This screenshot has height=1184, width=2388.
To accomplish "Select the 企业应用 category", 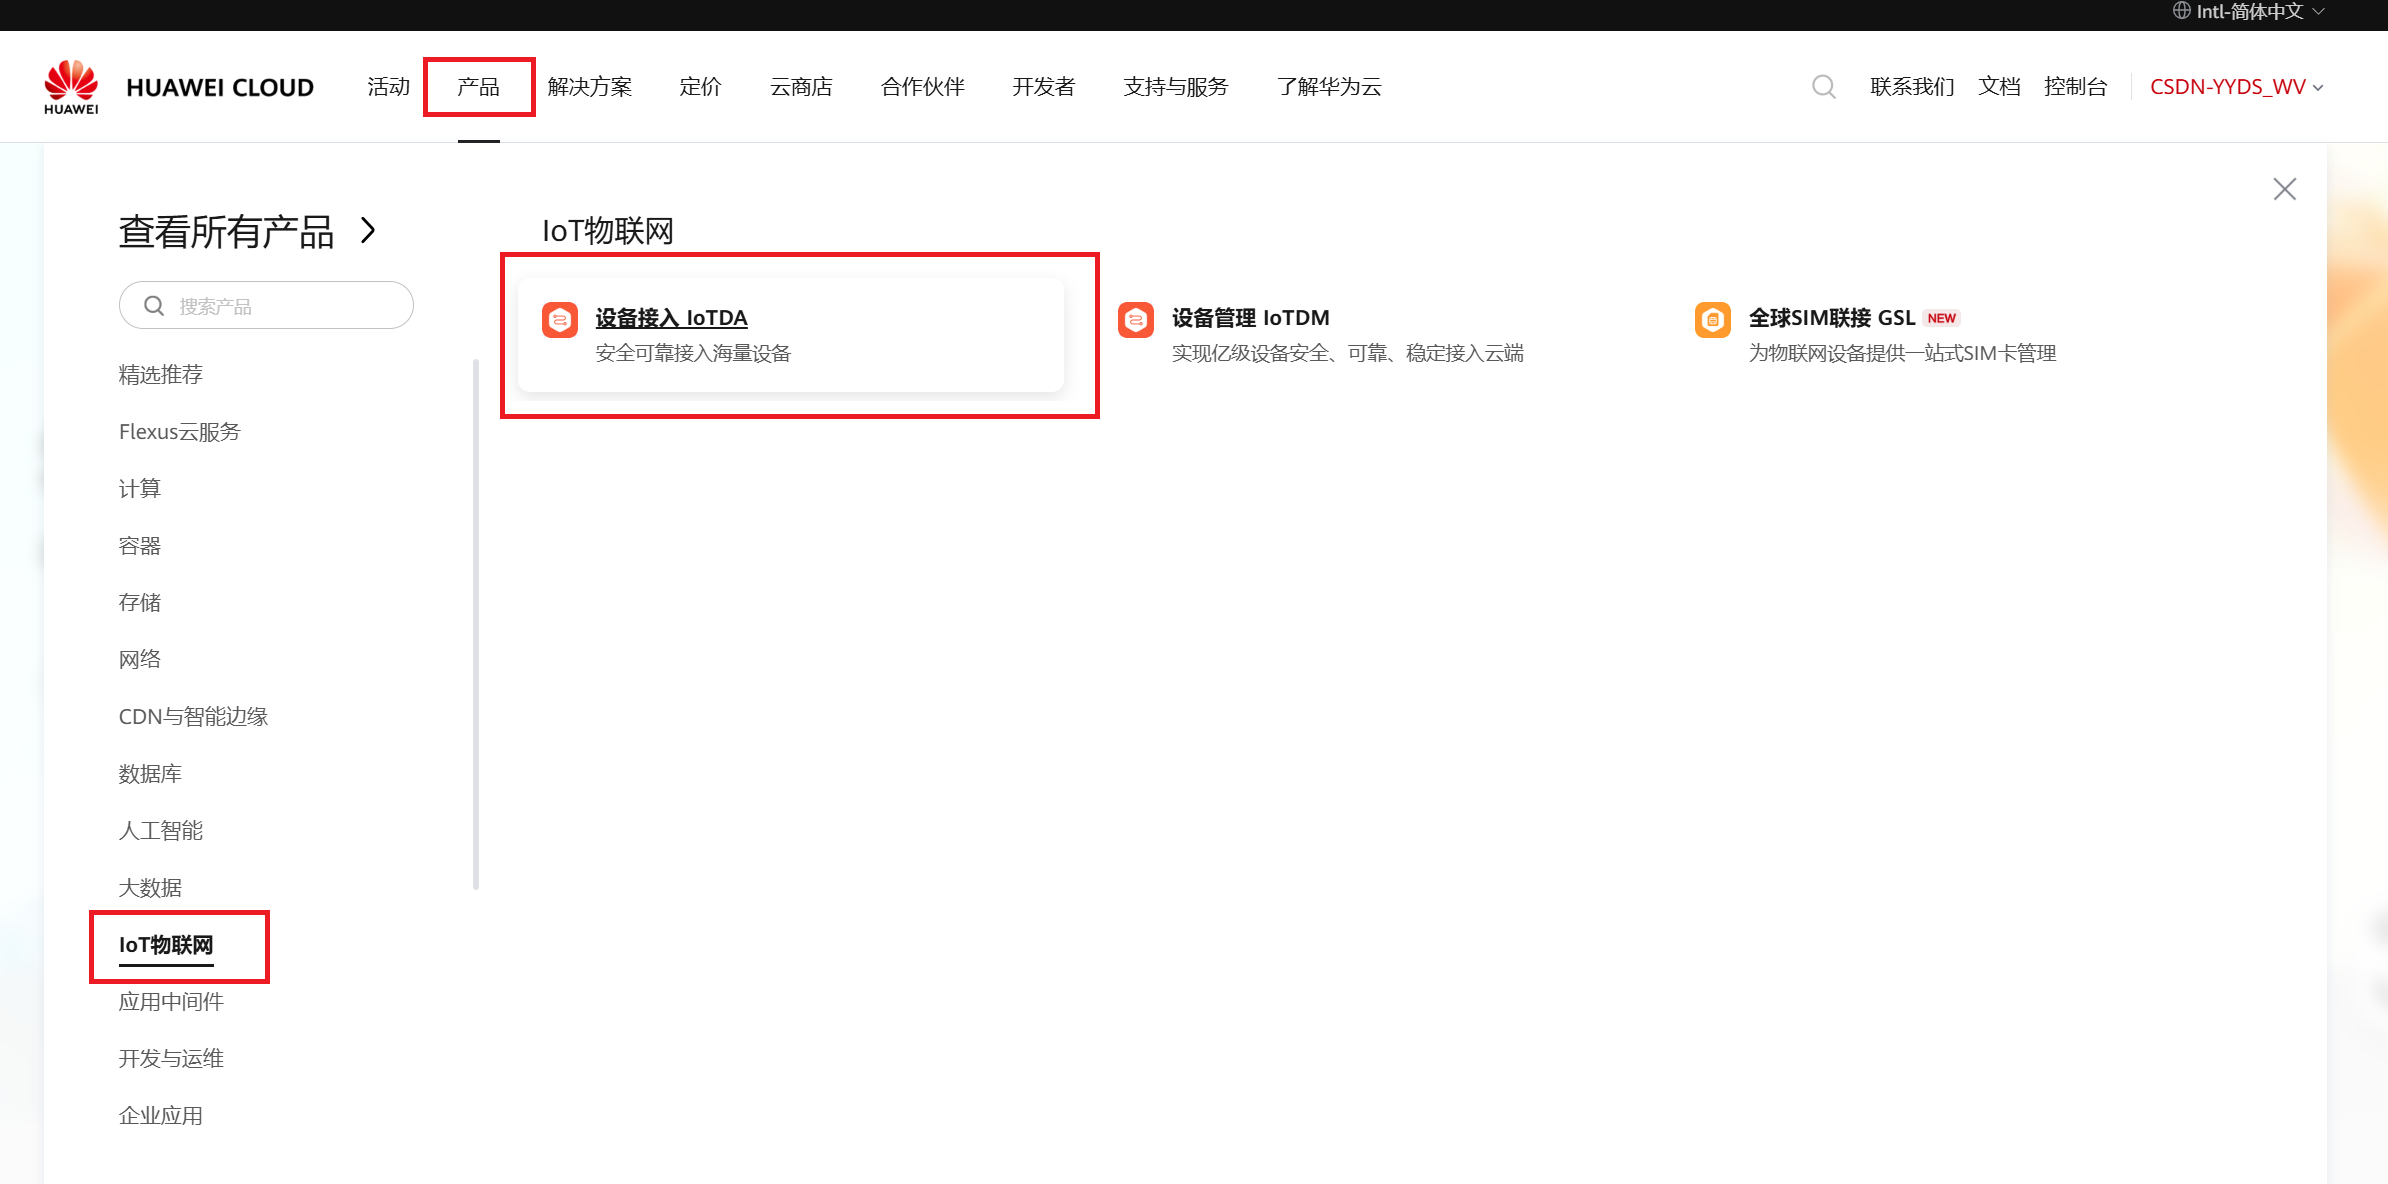I will pos(161,1116).
